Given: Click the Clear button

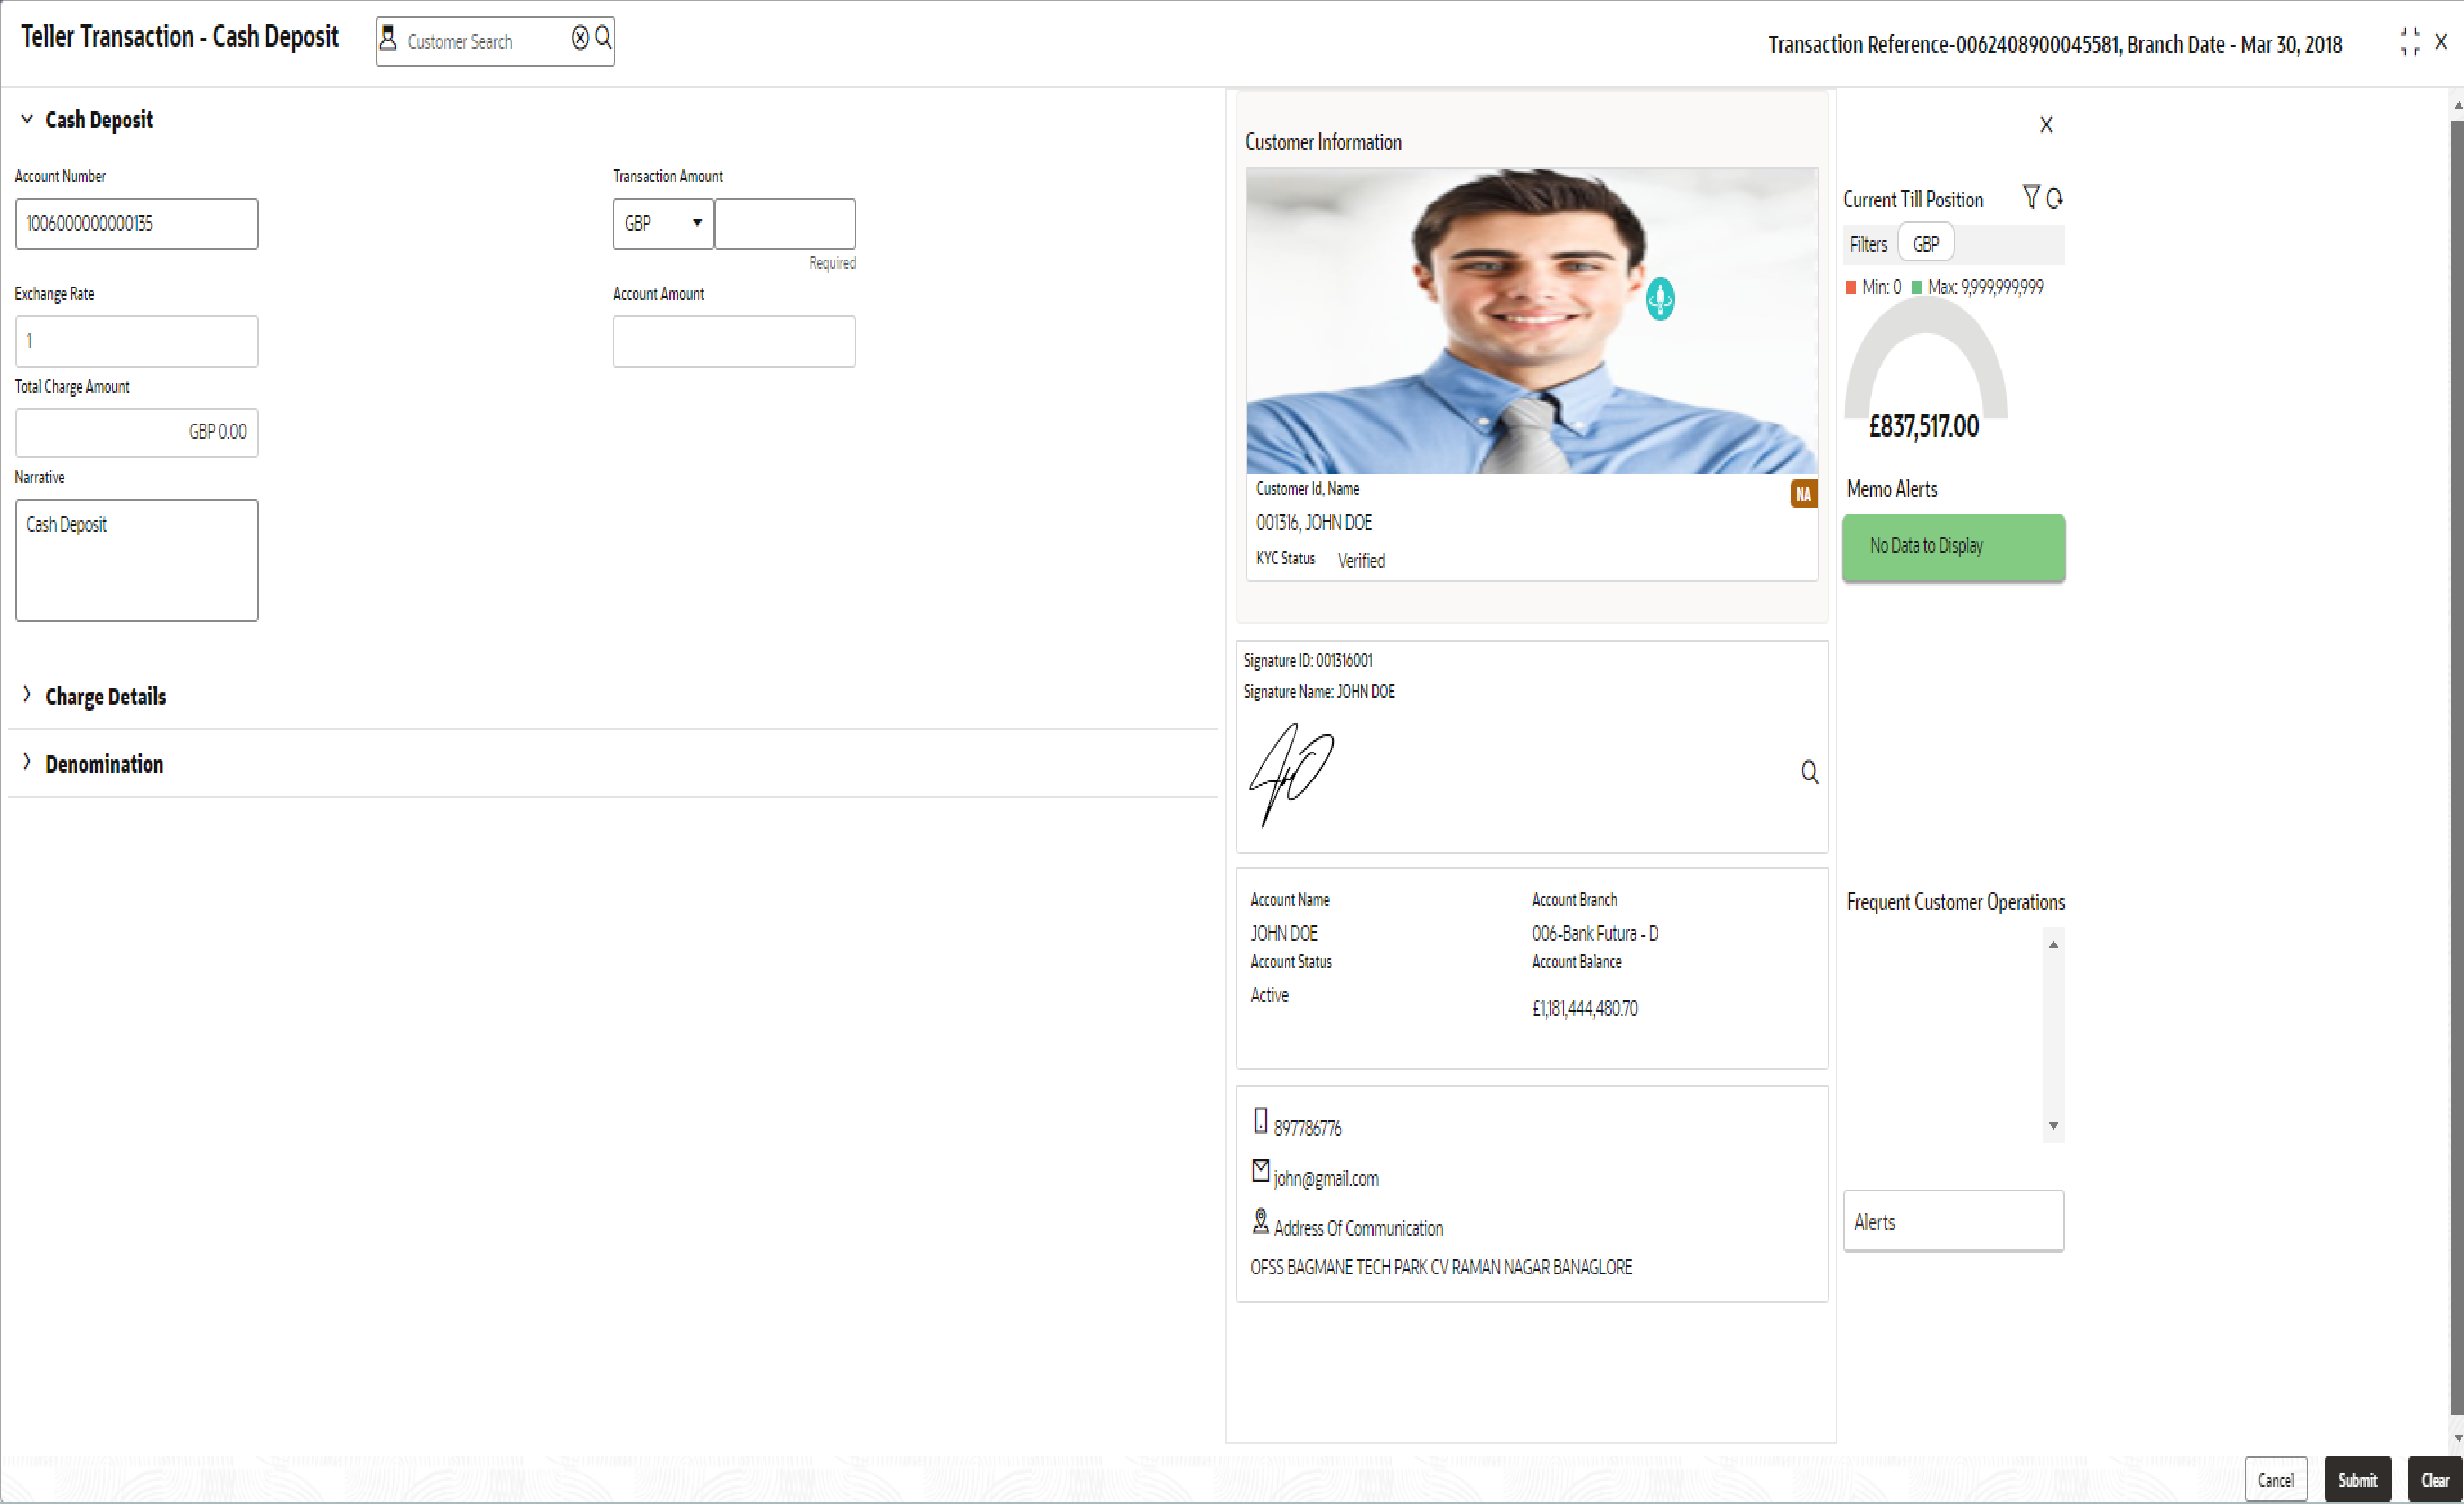Looking at the screenshot, I should [2435, 1479].
